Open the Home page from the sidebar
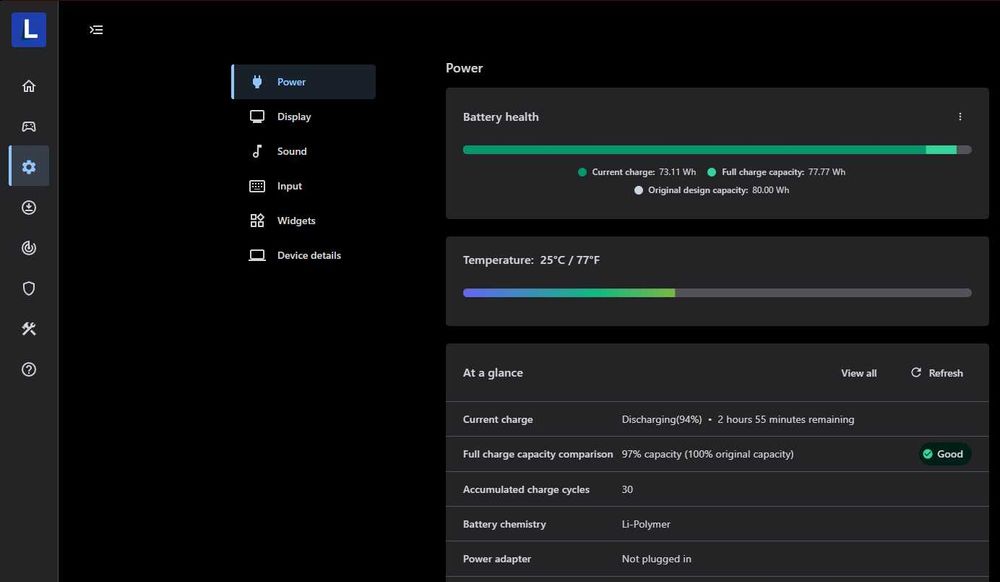 [29, 86]
